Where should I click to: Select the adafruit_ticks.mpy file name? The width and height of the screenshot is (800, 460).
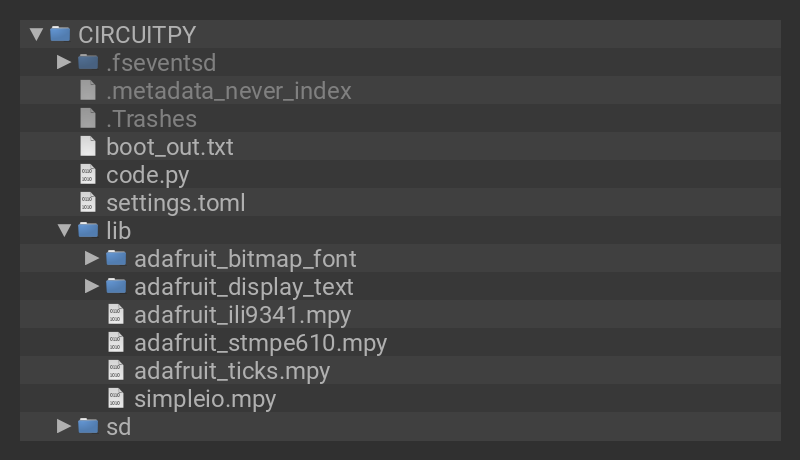pos(232,370)
